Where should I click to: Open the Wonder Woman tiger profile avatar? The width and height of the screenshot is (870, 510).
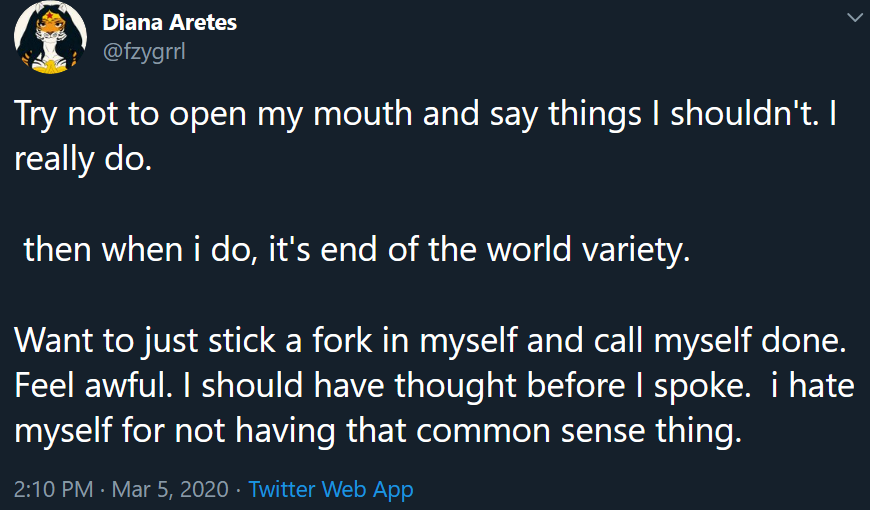50,37
